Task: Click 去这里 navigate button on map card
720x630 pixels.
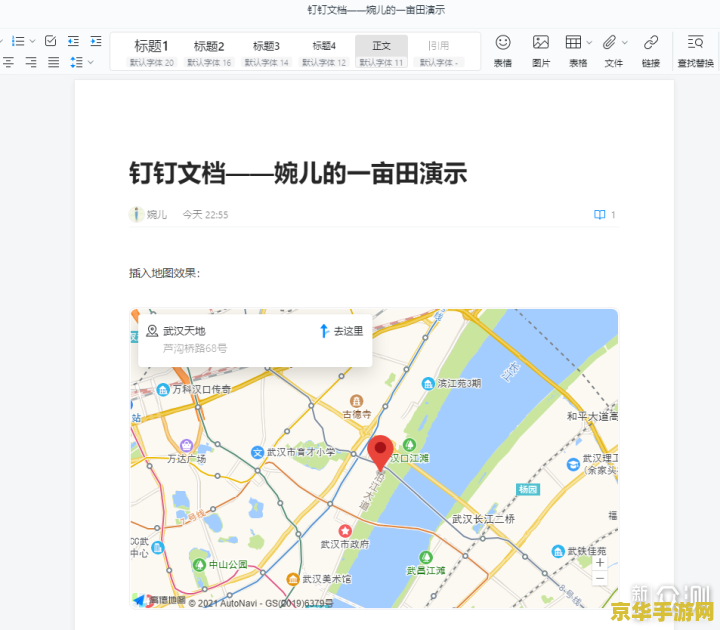Action: pyautogui.click(x=342, y=331)
